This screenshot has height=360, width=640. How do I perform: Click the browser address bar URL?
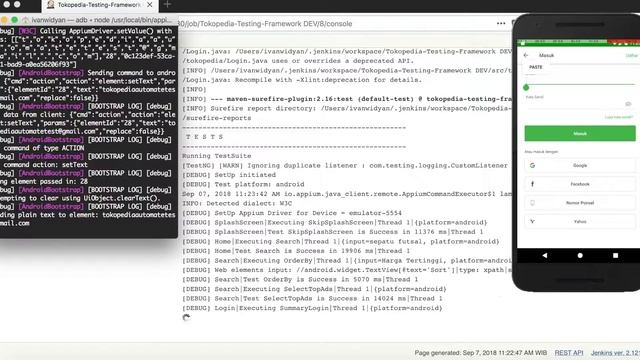tap(265, 24)
